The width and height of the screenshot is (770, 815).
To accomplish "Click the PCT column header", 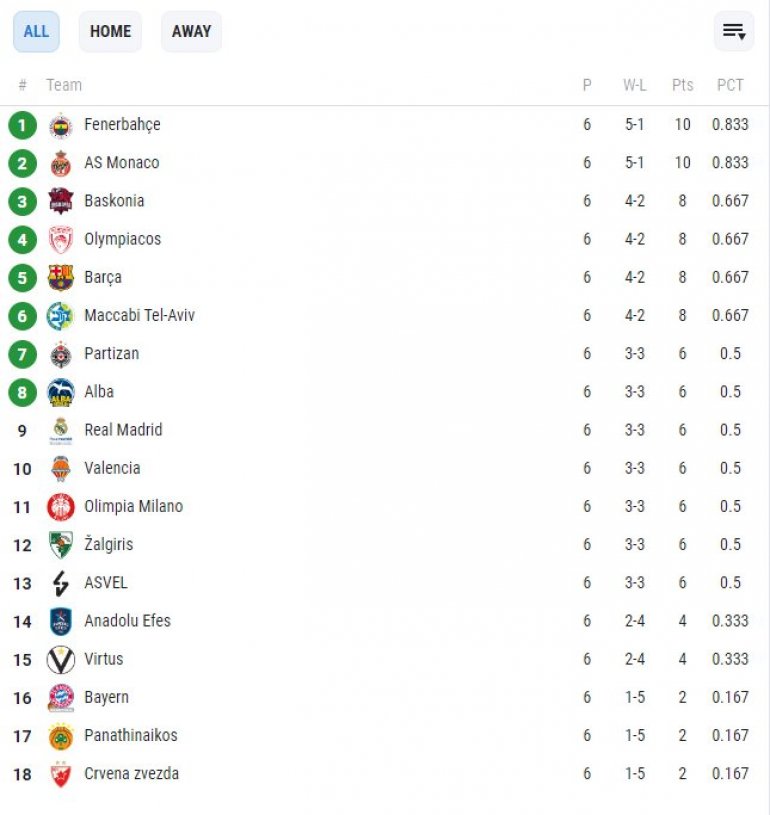I will [730, 85].
